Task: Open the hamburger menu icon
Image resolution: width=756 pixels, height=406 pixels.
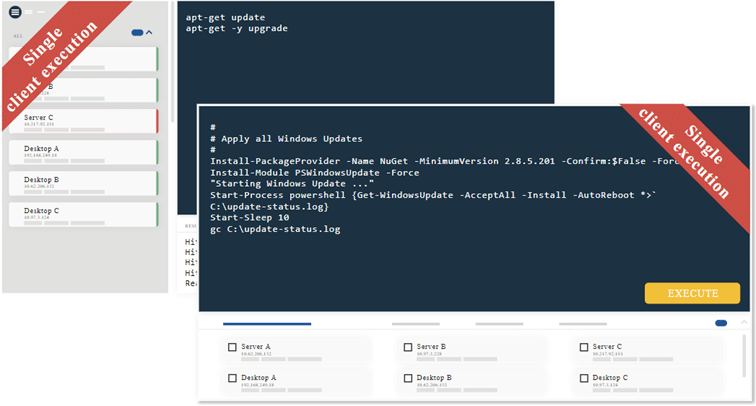Action: [15, 12]
